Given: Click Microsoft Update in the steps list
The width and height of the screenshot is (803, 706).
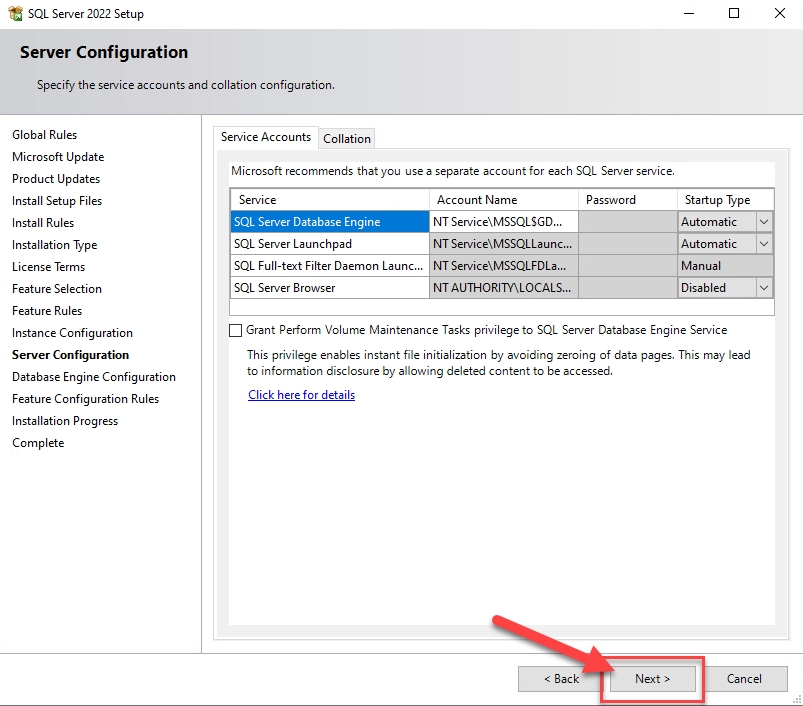Looking at the screenshot, I should (58, 157).
